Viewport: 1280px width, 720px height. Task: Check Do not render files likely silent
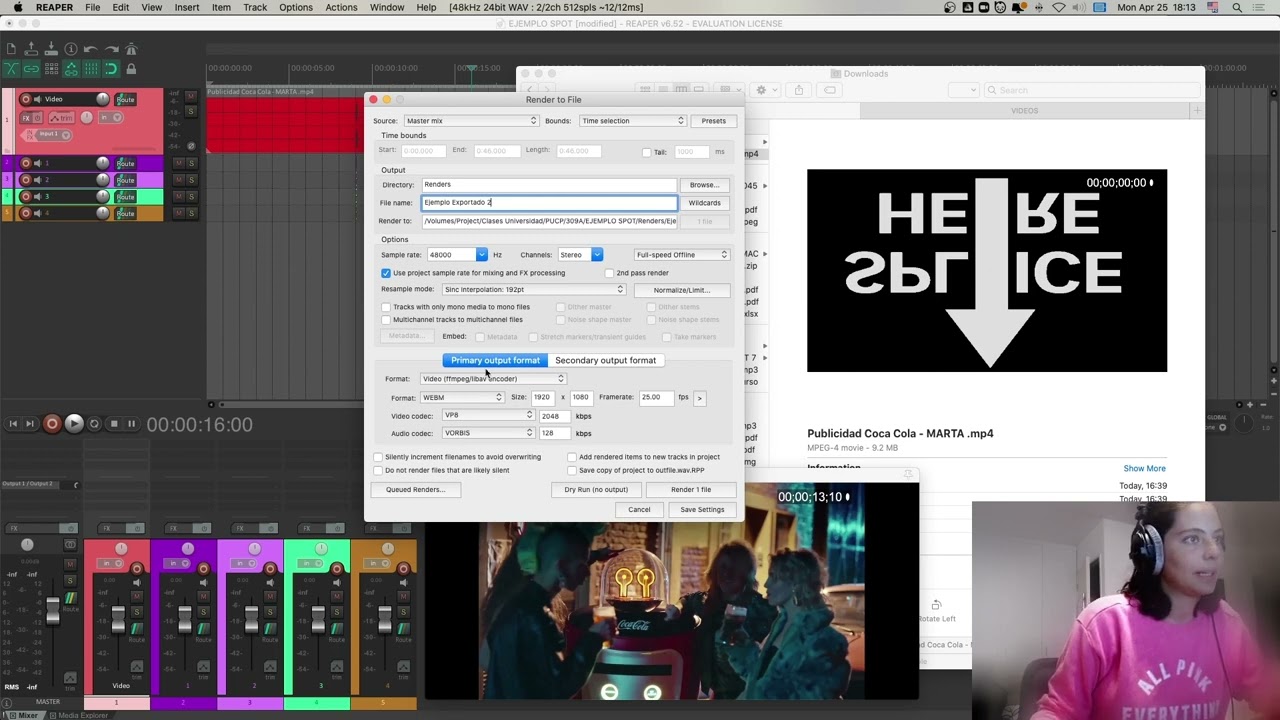(378, 470)
